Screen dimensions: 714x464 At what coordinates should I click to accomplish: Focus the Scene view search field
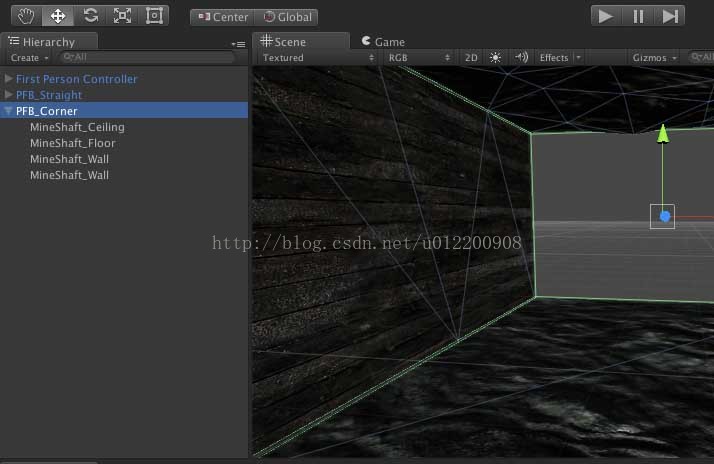pyautogui.click(x=701, y=57)
